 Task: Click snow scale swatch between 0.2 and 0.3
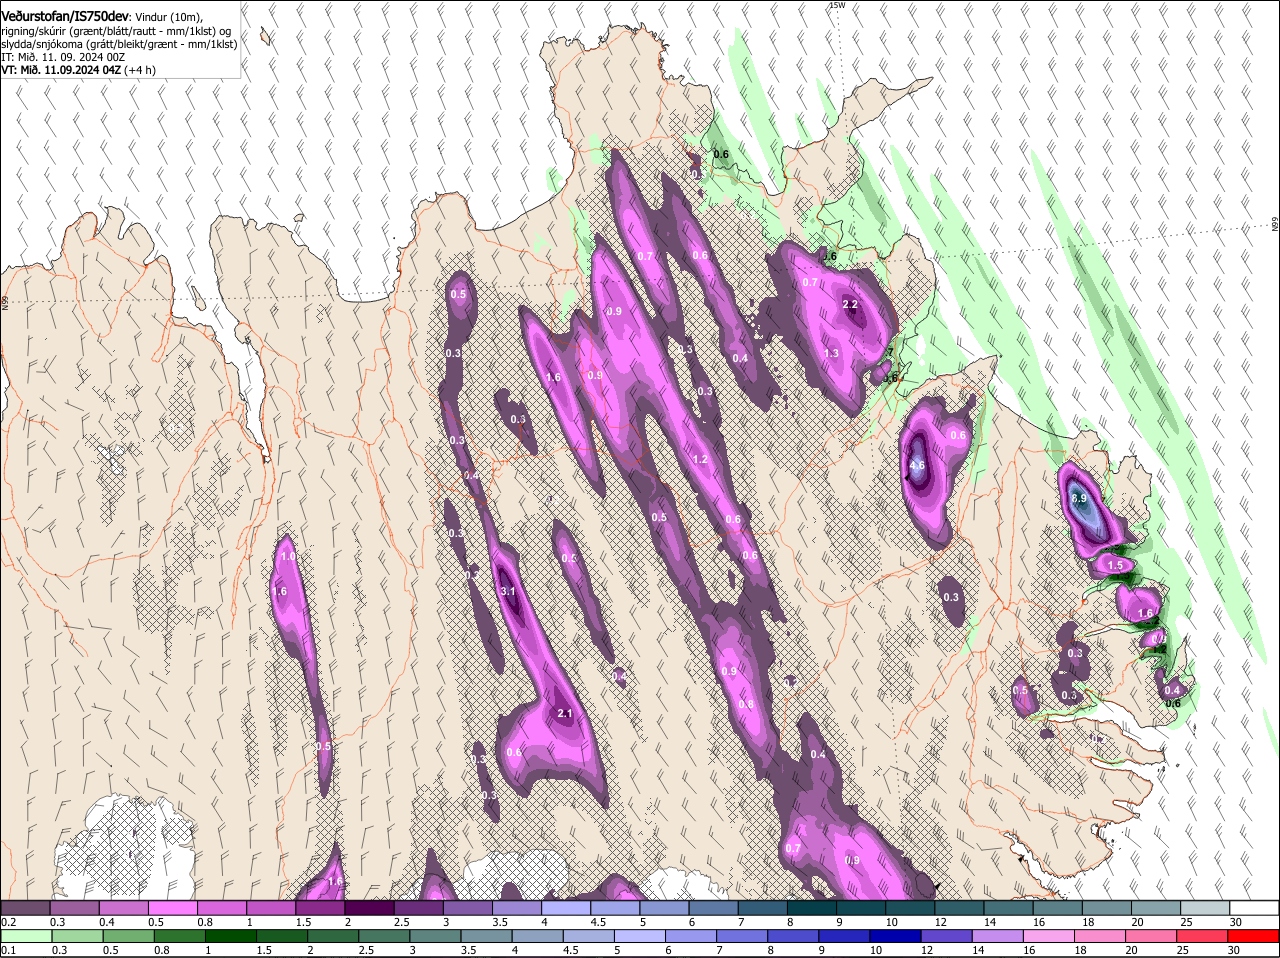pyautogui.click(x=25, y=907)
